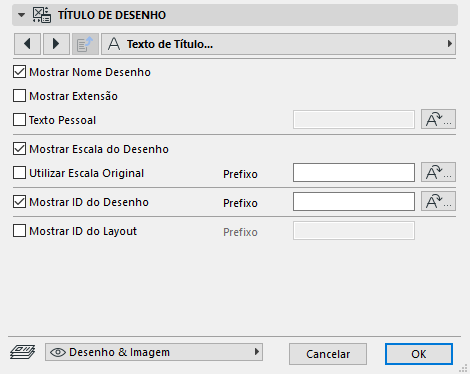This screenshot has height=374, width=470.
Task: Open the Texto de Título page dropdown
Action: click(278, 44)
